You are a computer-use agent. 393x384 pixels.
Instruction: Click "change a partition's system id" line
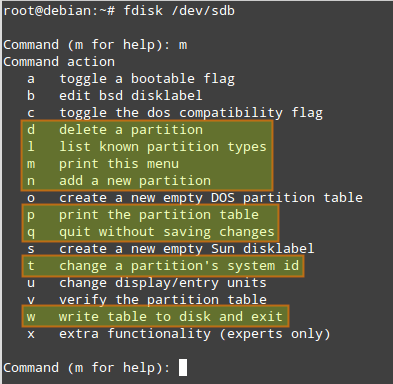163,266
